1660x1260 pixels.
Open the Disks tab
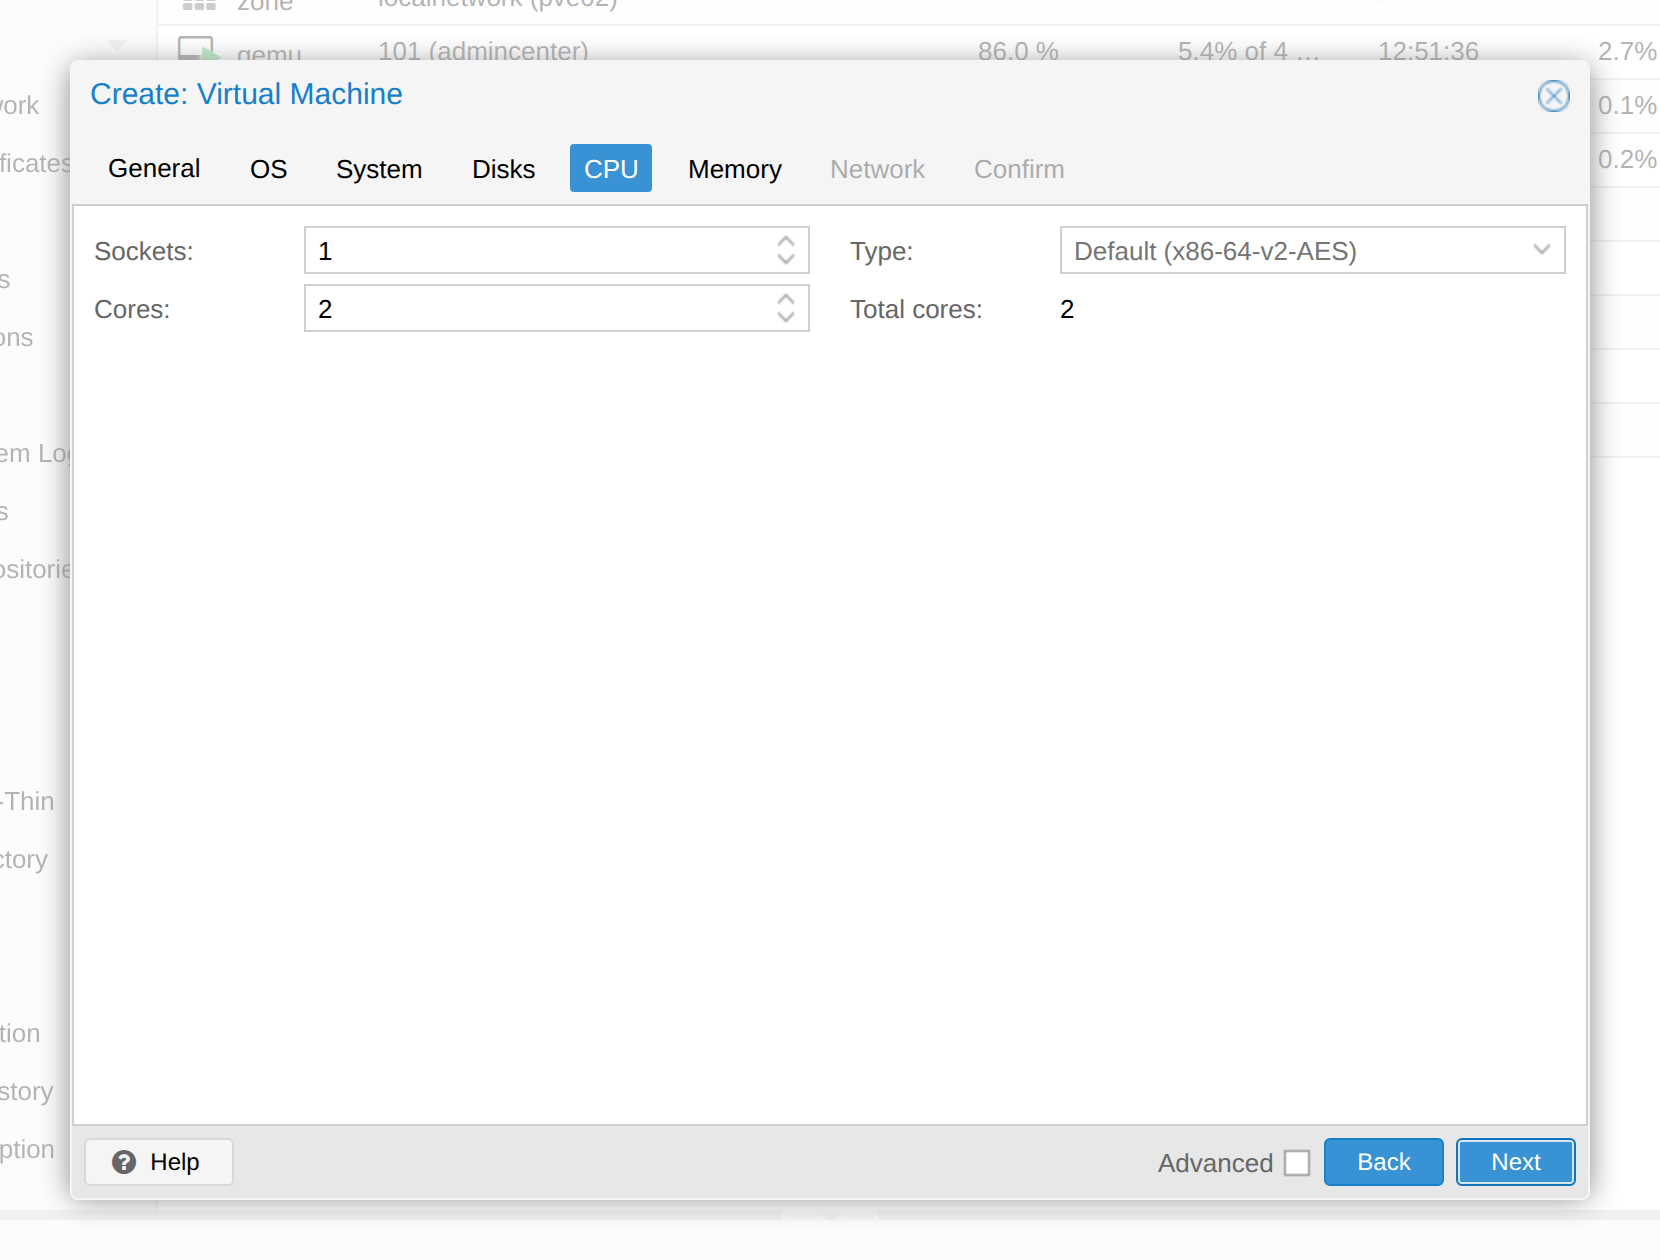click(x=503, y=168)
